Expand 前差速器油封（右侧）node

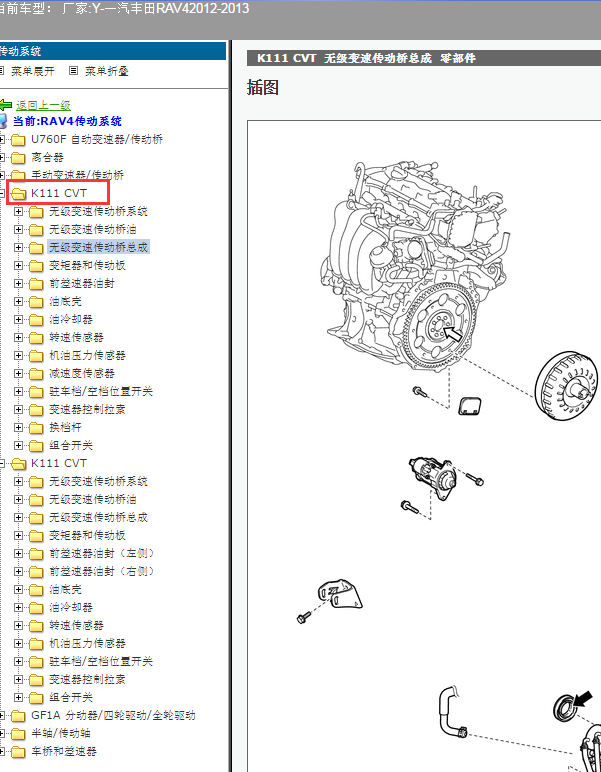pyautogui.click(x=19, y=572)
